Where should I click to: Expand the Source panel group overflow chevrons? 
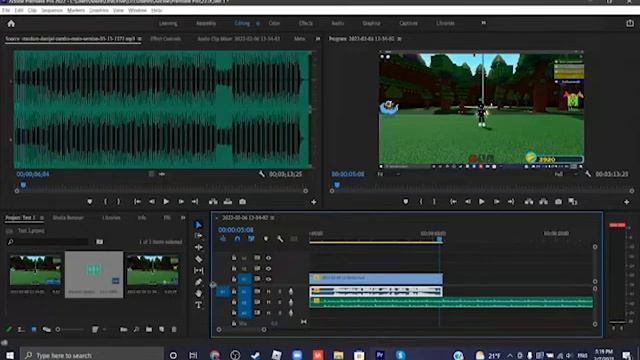tap(318, 39)
